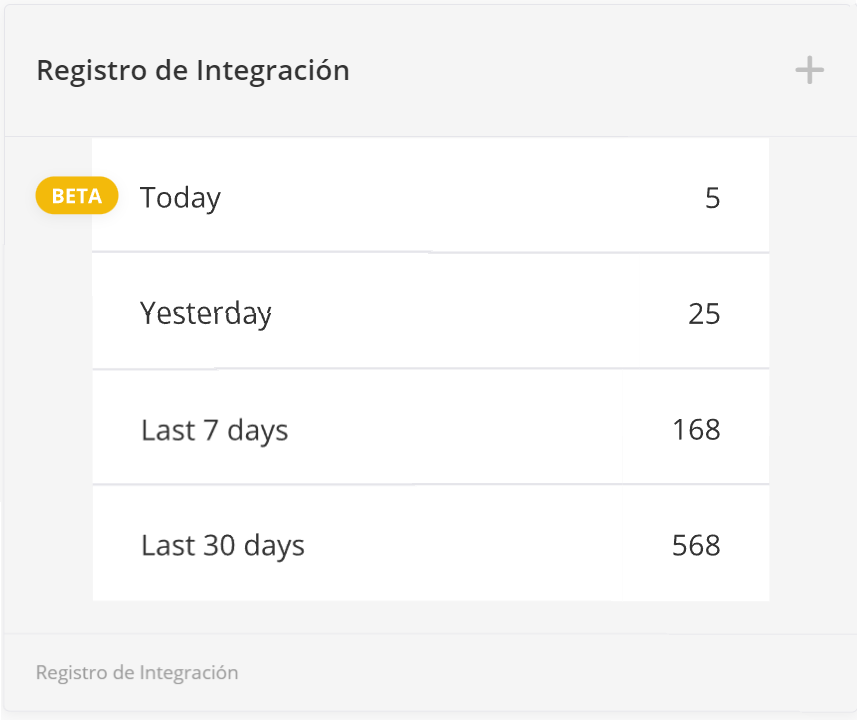This screenshot has width=857, height=720.
Task: Click the Last 30 days label
Action: (x=223, y=546)
